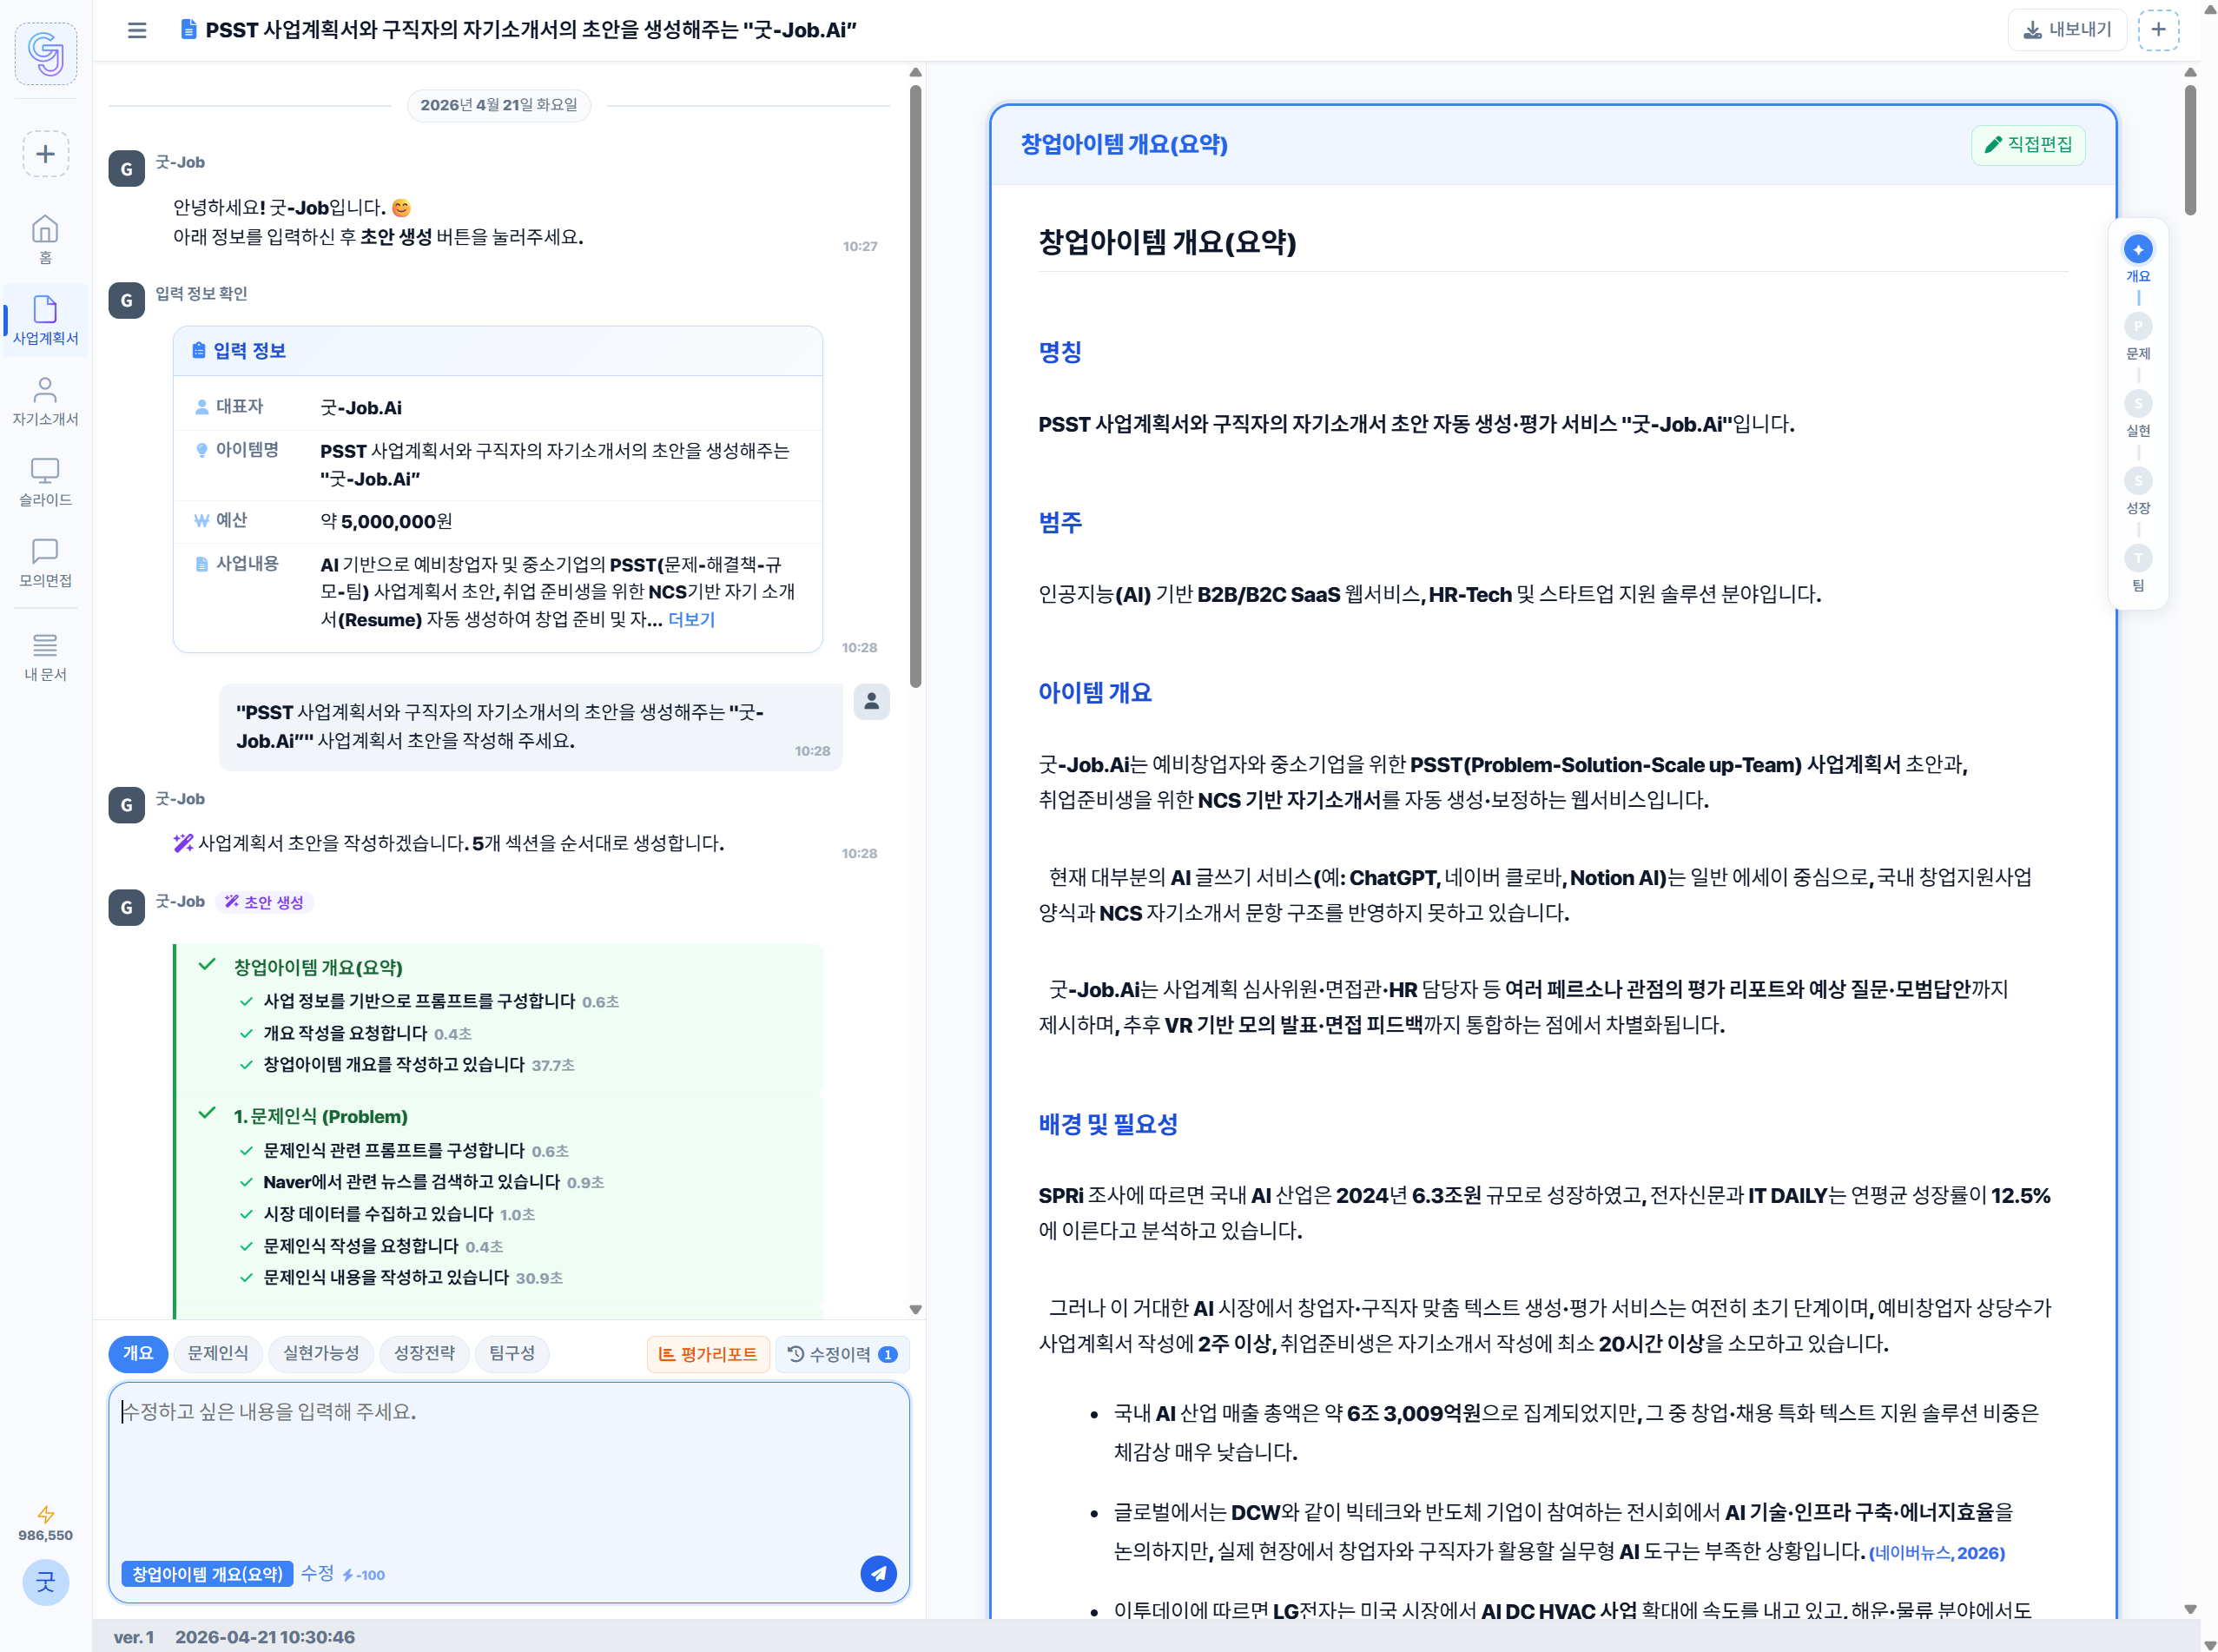The image size is (2218, 1652).
Task: Select the 개요 tab
Action: (137, 1353)
